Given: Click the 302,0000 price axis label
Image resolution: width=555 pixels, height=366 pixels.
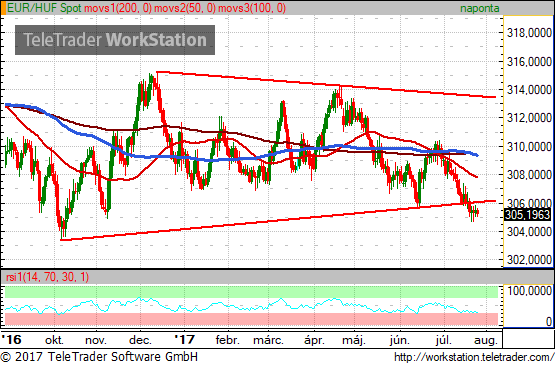Looking at the screenshot, I should coord(529,260).
